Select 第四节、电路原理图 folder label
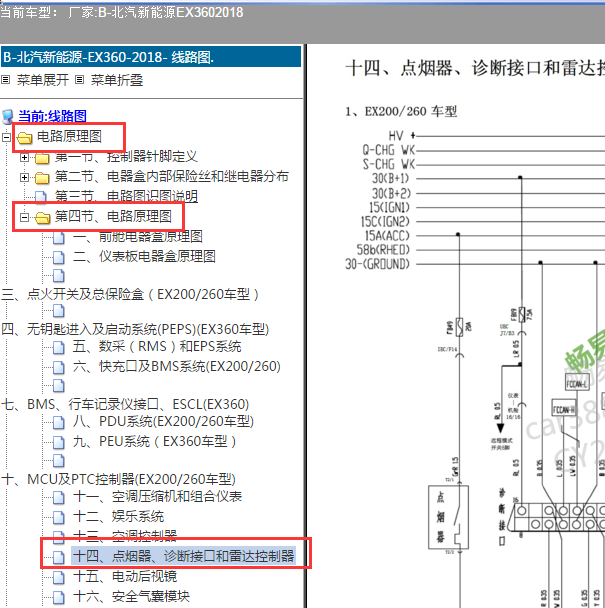The image size is (605, 608). point(113,217)
